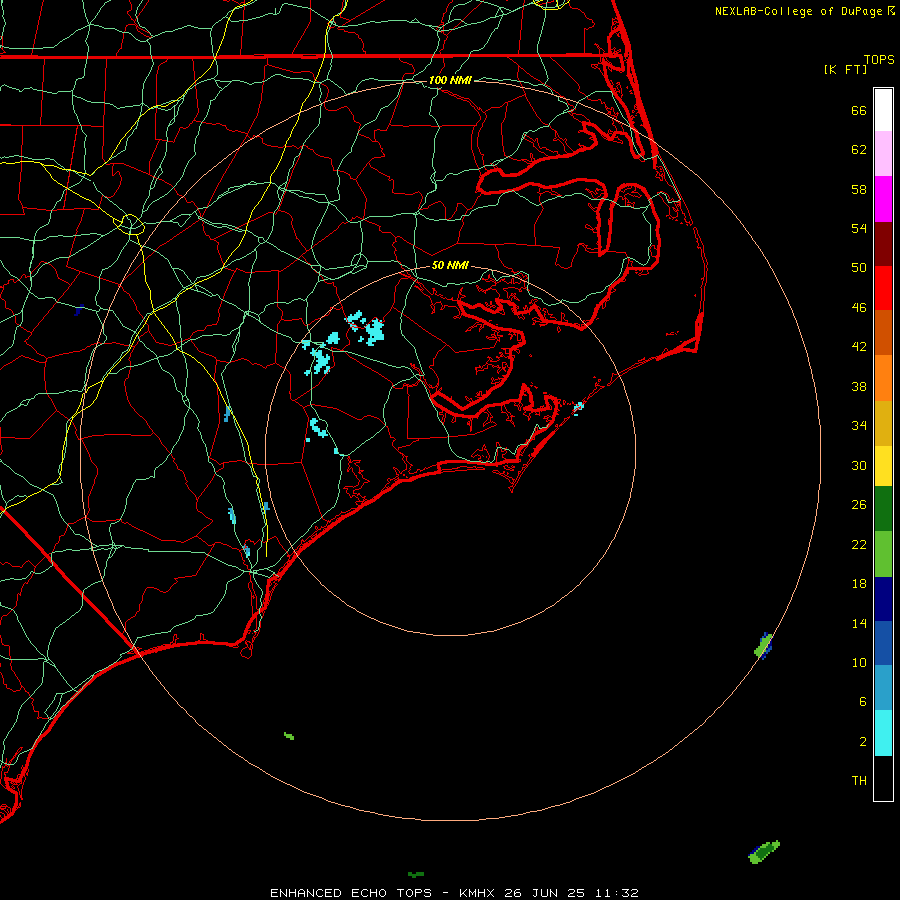The height and width of the screenshot is (900, 900).
Task: Click the magenta 58 kft legend swatch
Action: click(883, 199)
